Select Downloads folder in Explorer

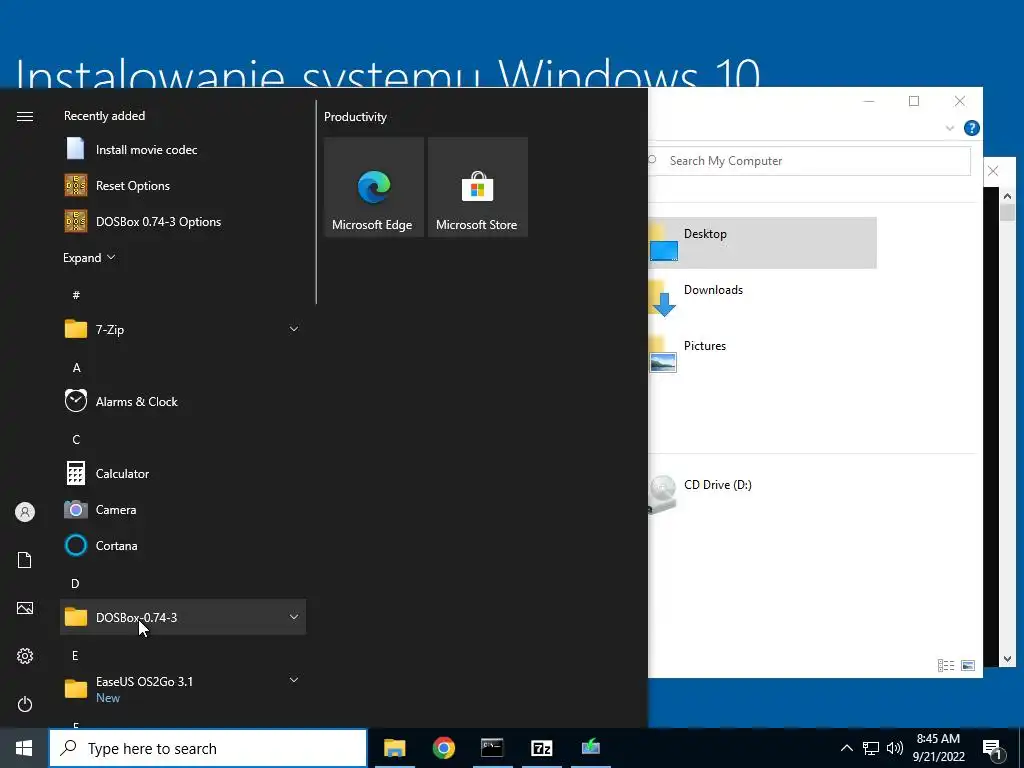tap(763, 298)
